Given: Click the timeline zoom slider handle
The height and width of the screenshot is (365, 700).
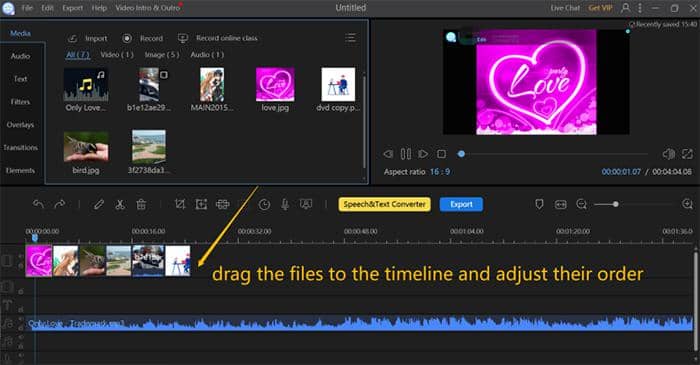Looking at the screenshot, I should (616, 204).
